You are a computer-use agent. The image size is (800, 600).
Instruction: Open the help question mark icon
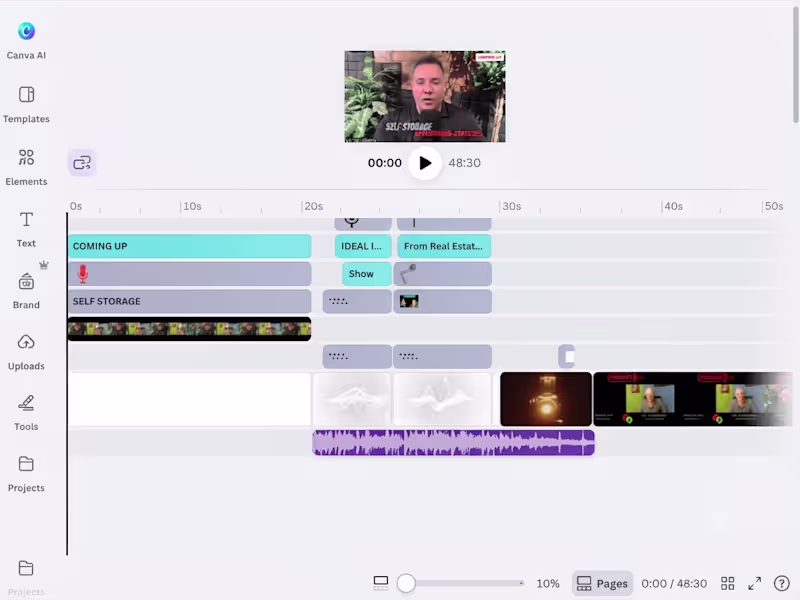coord(782,583)
